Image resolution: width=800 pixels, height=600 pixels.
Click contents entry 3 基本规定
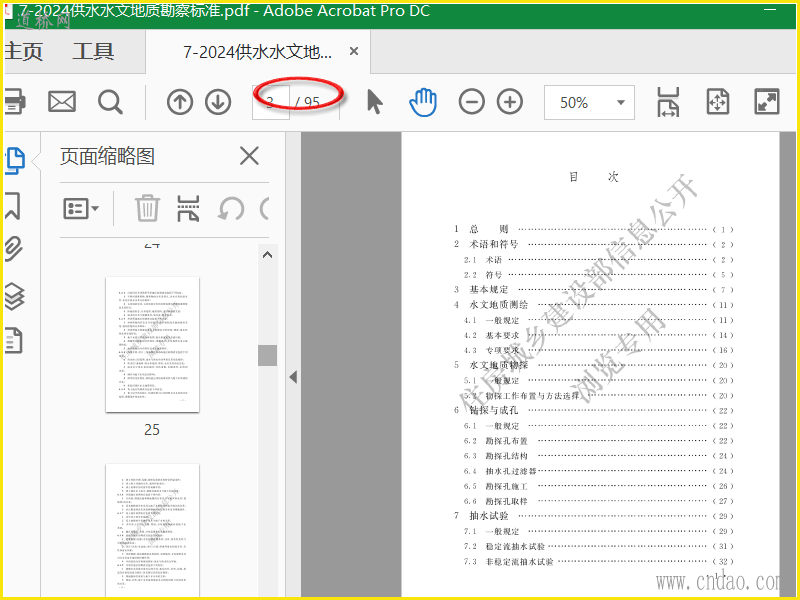(x=594, y=289)
